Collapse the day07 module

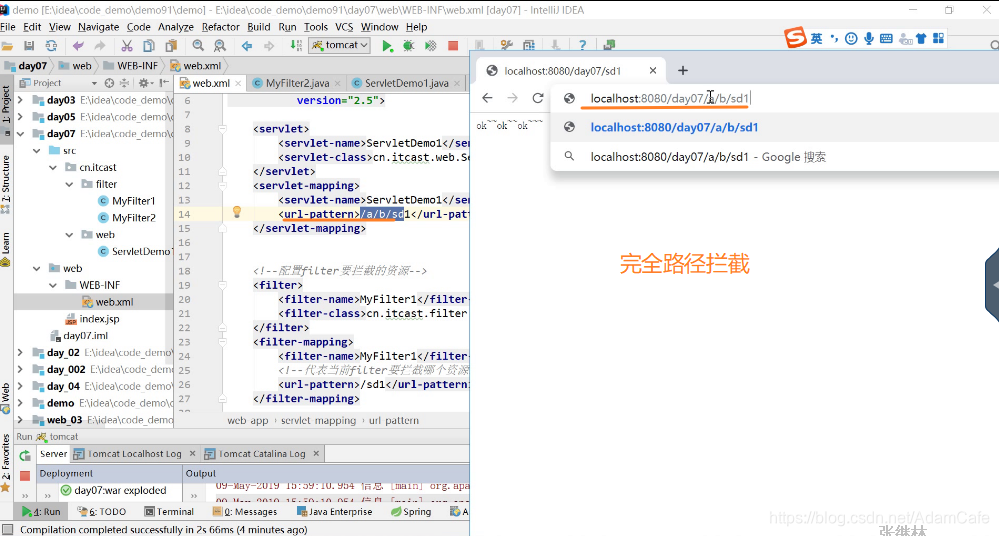(20, 134)
